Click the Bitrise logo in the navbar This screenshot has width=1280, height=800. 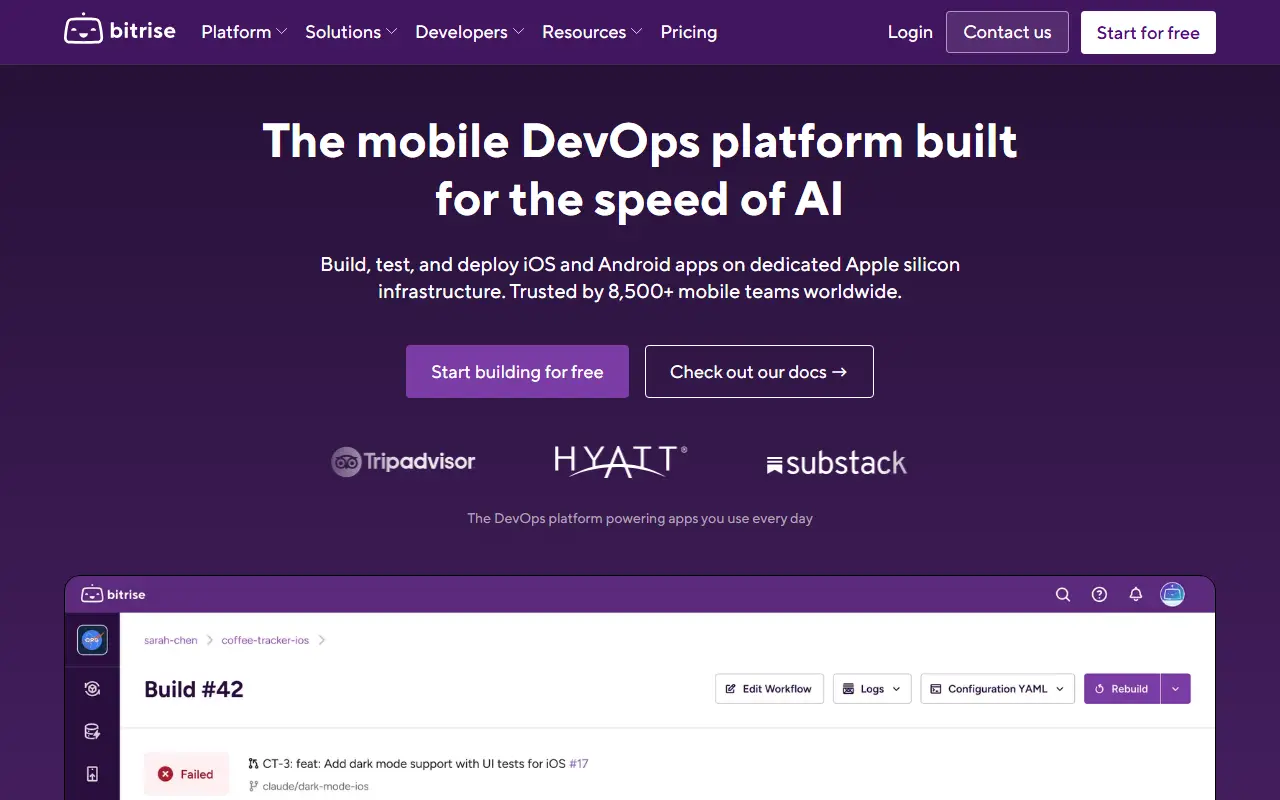coord(119,31)
